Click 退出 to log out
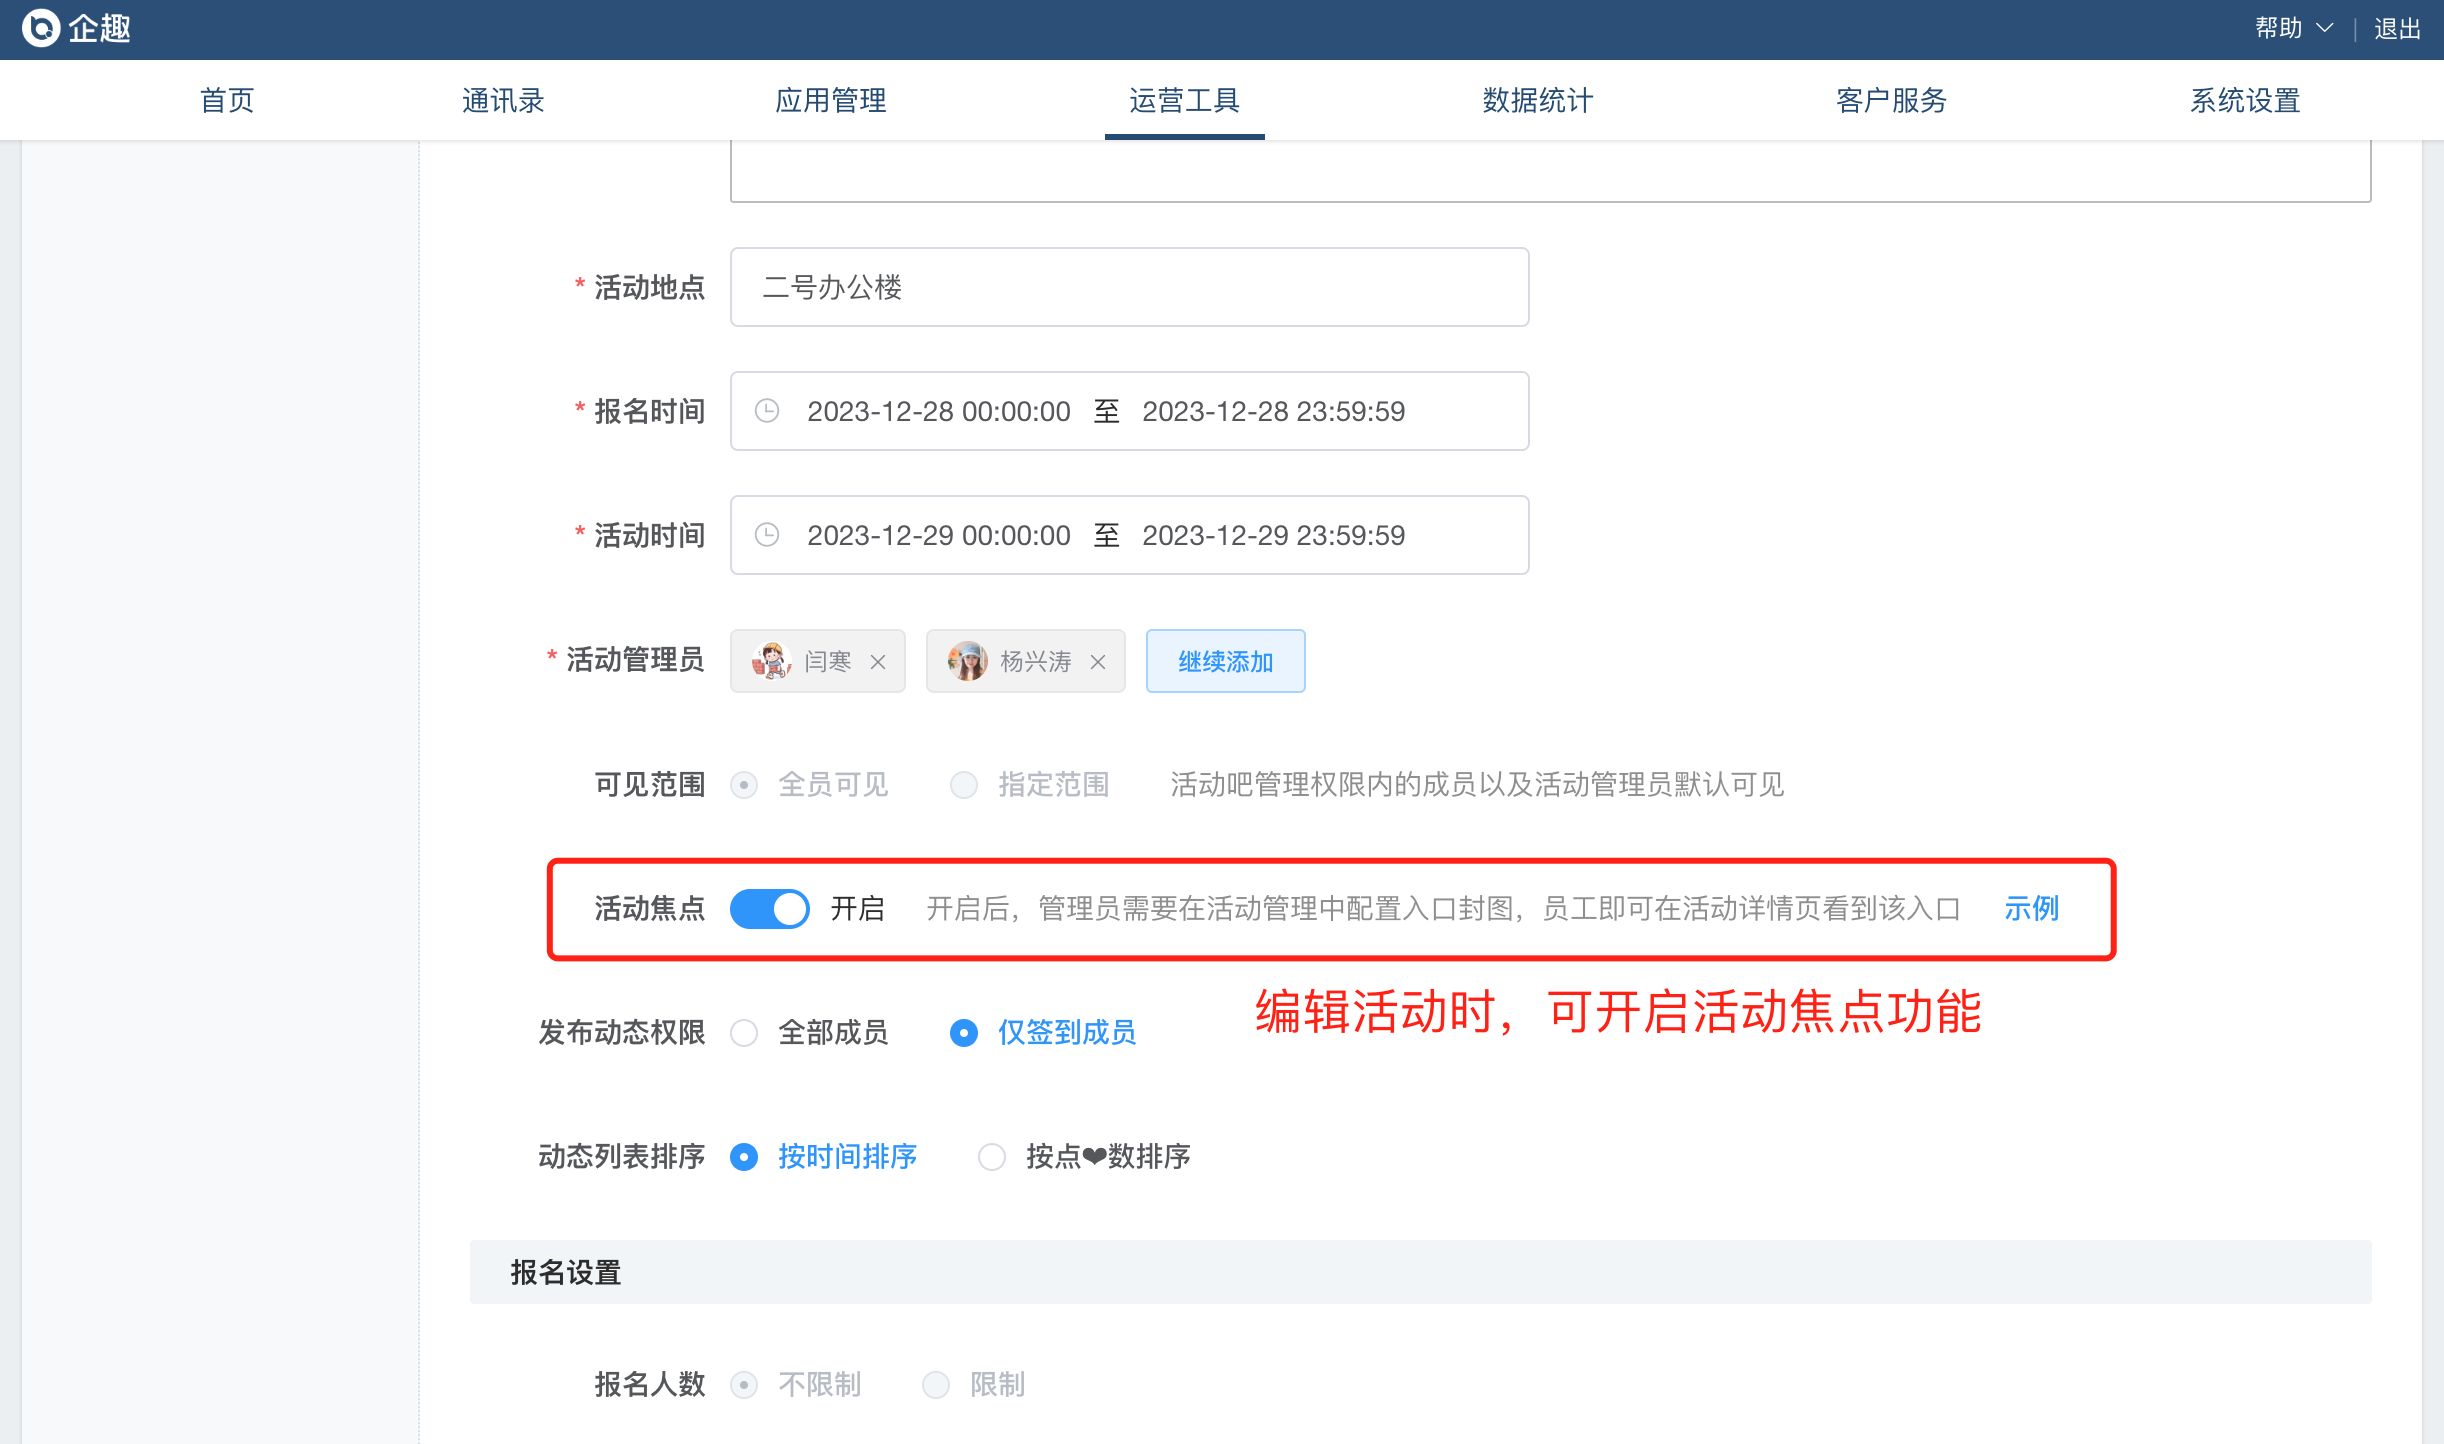 [x=2397, y=28]
